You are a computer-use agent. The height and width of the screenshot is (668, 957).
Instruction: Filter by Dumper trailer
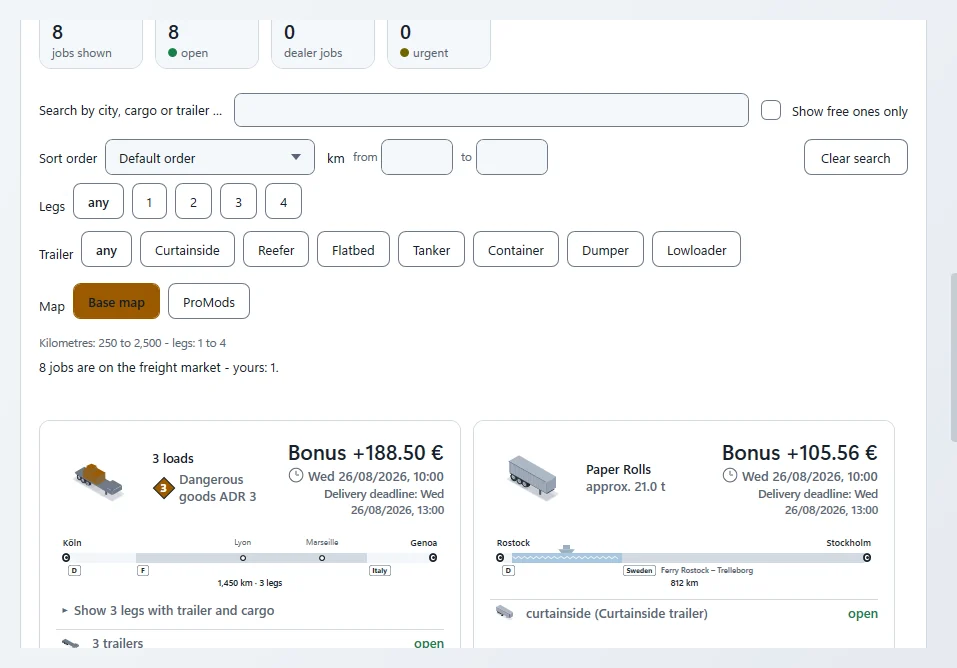pyautogui.click(x=605, y=250)
